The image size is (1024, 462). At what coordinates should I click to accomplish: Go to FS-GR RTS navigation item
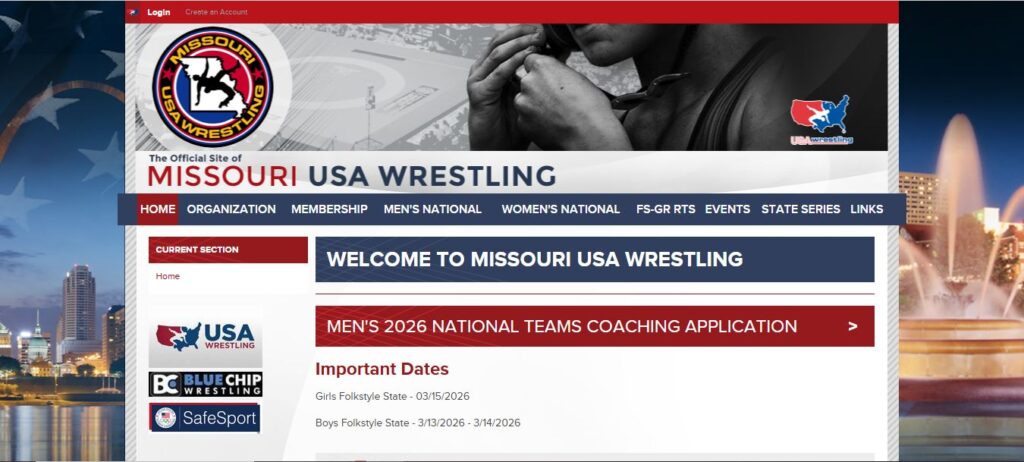click(x=665, y=209)
